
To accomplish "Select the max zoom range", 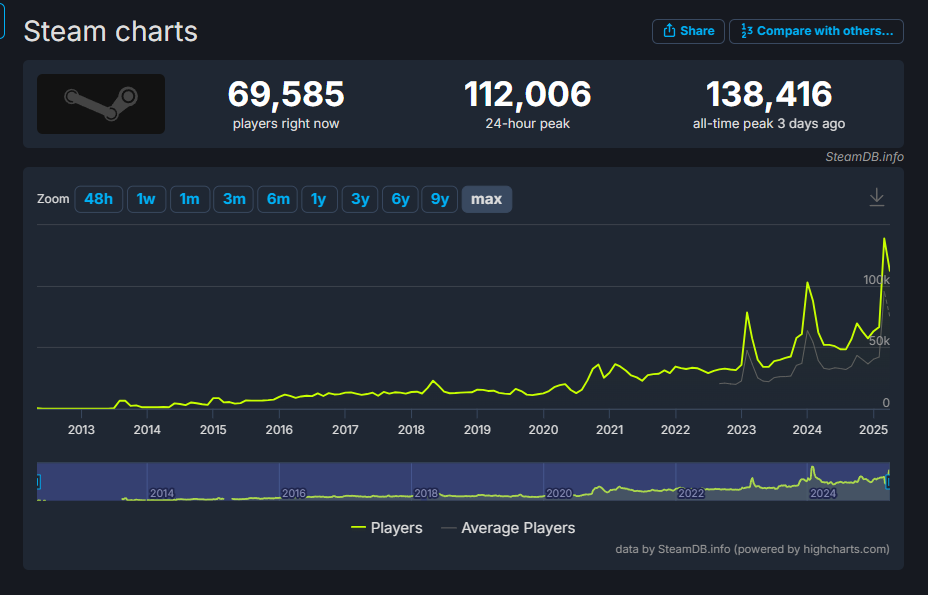I will click(486, 199).
